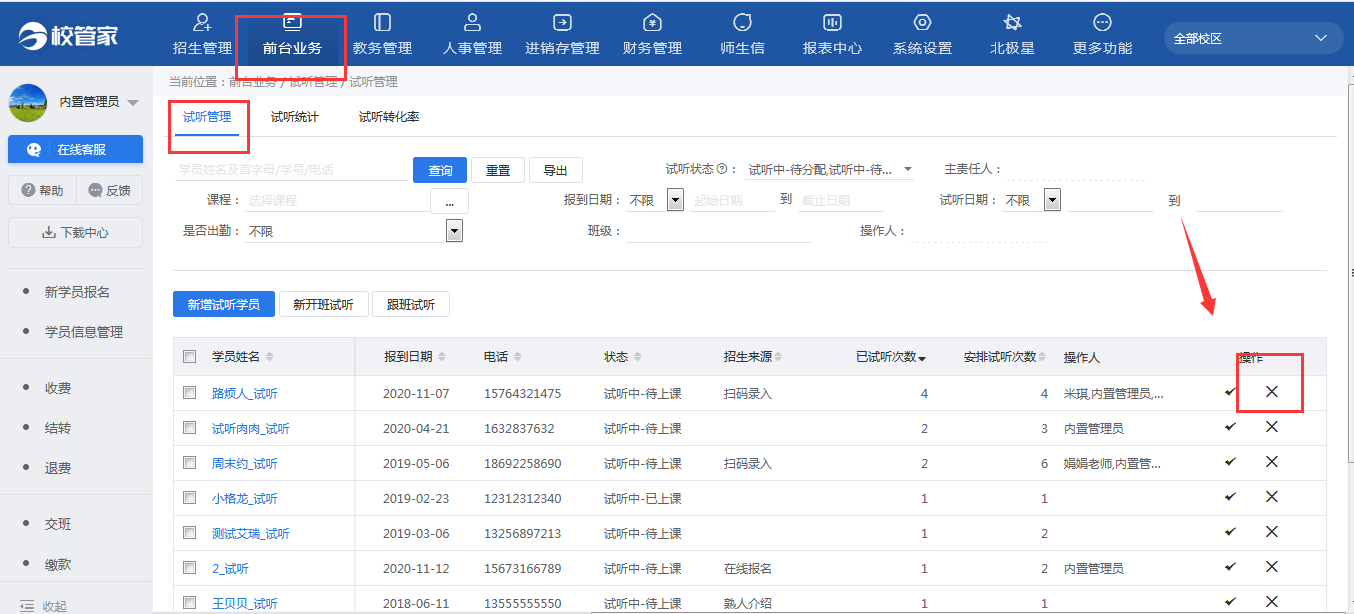Switch to 试听管理 tab
Screen dimensions: 1354x614
207,117
